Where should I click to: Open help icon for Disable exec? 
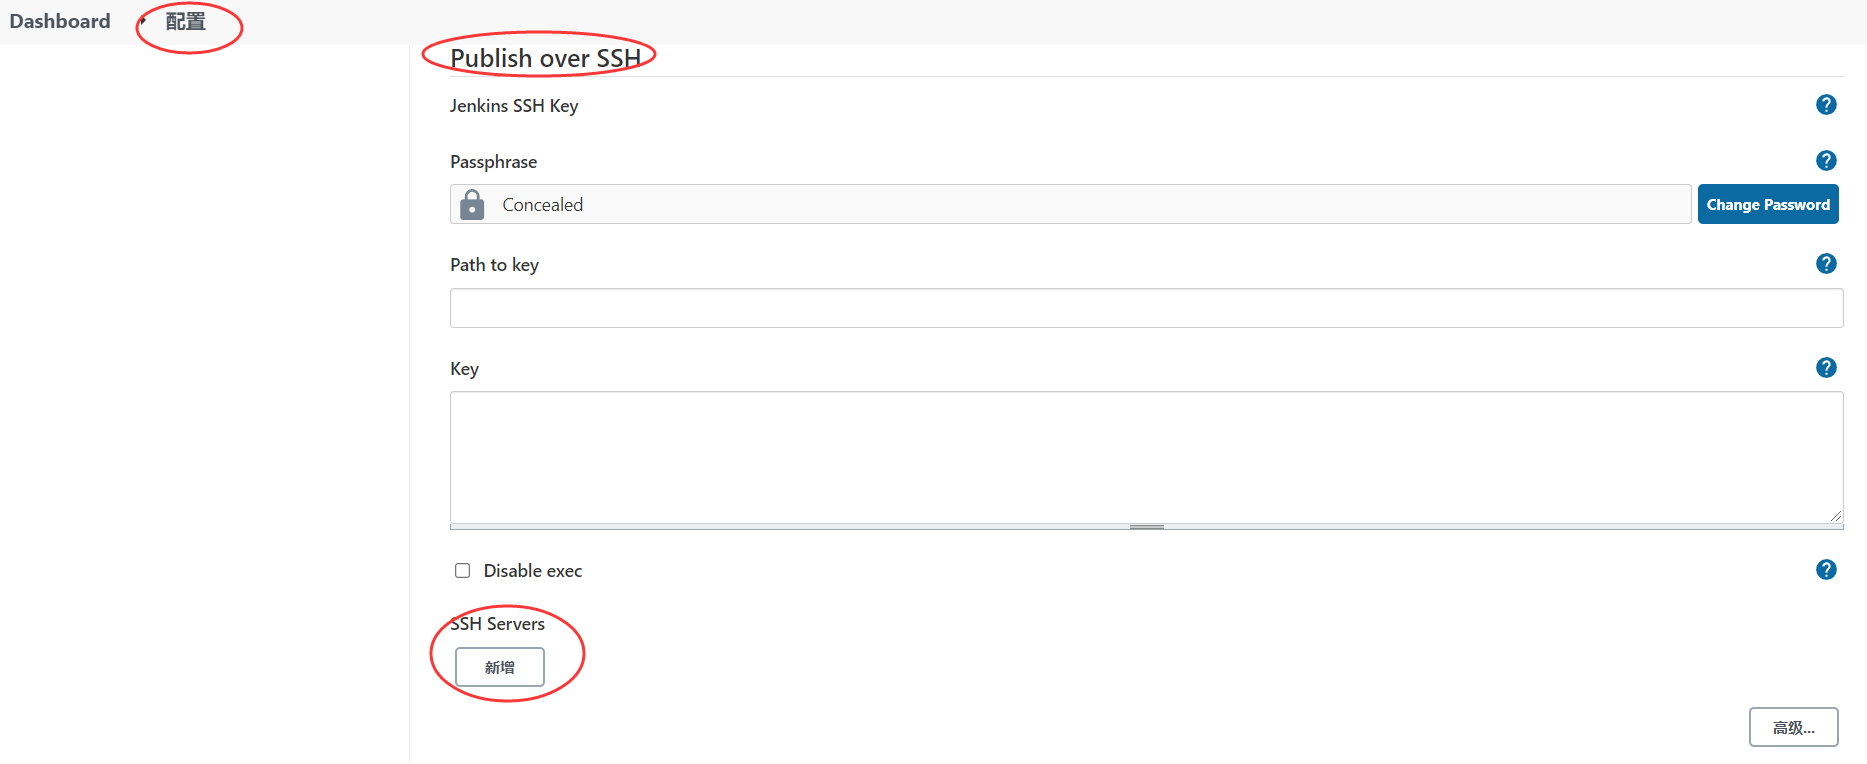pyautogui.click(x=1826, y=569)
